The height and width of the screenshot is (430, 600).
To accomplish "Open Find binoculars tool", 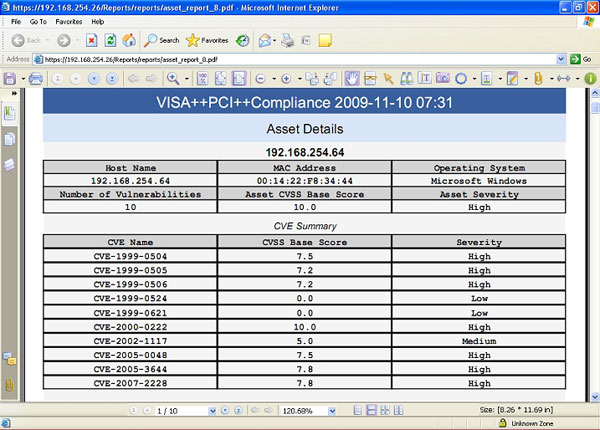I will pos(406,79).
